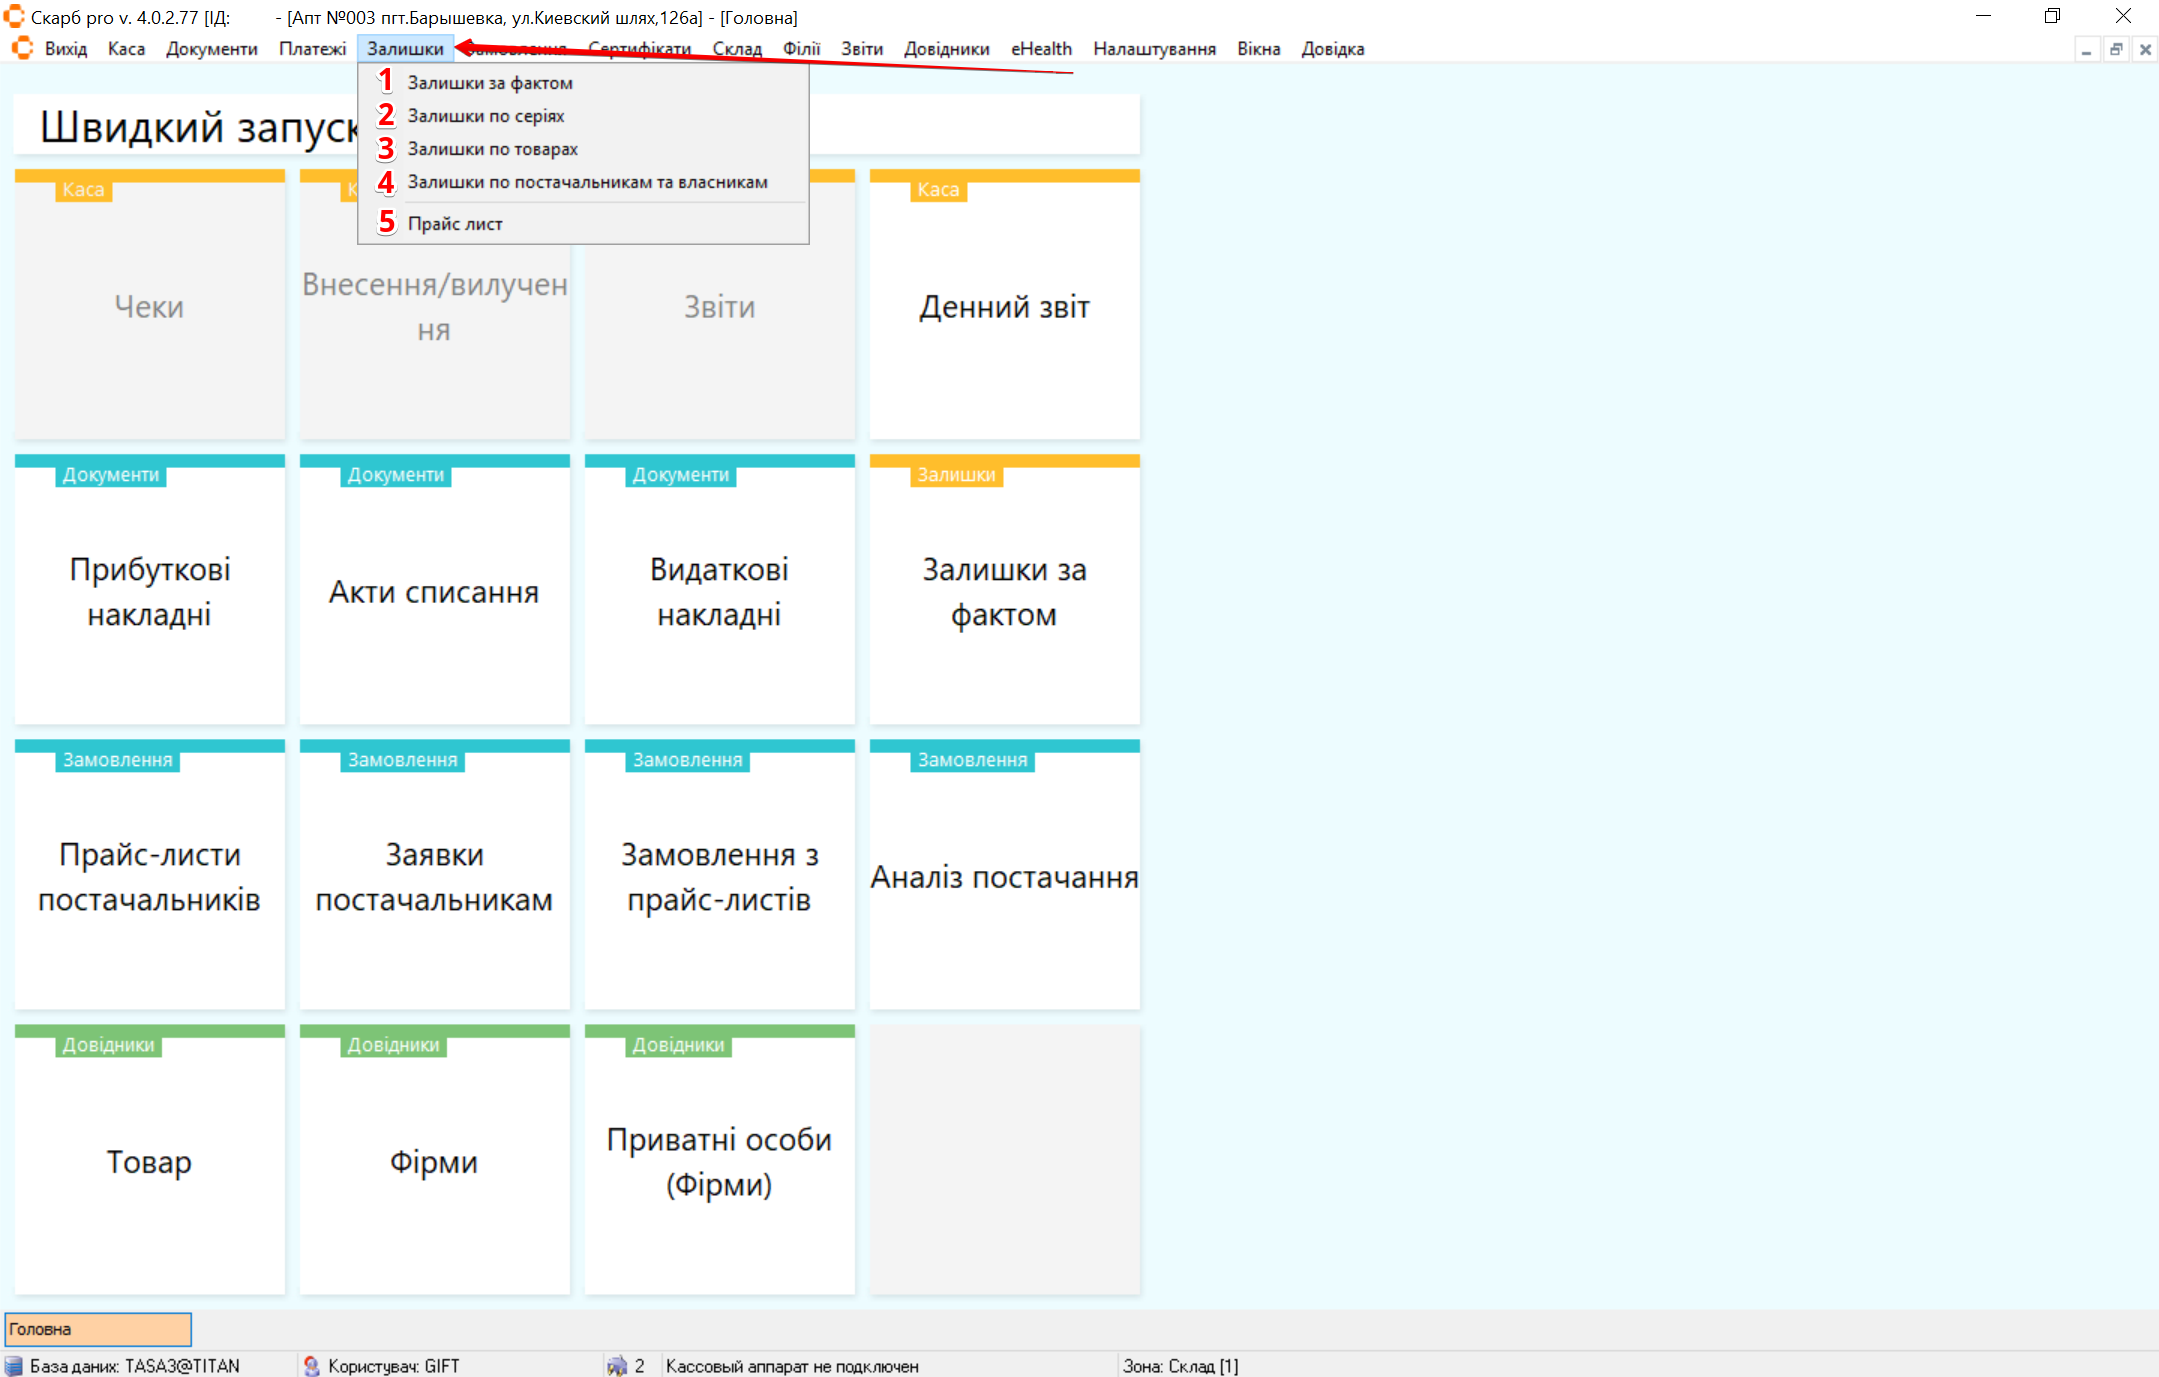Click the database icon in status bar
Screen dimensions: 2159x1377
13,1366
